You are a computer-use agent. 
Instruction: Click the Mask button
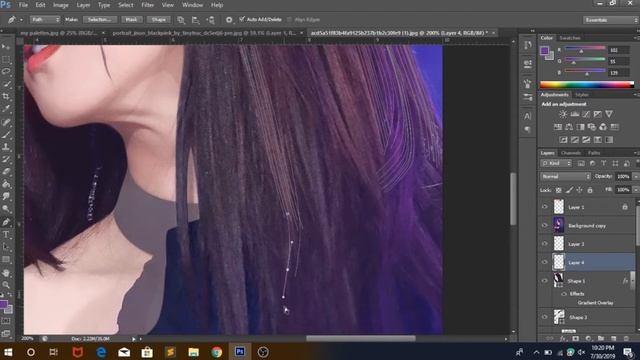(131, 20)
